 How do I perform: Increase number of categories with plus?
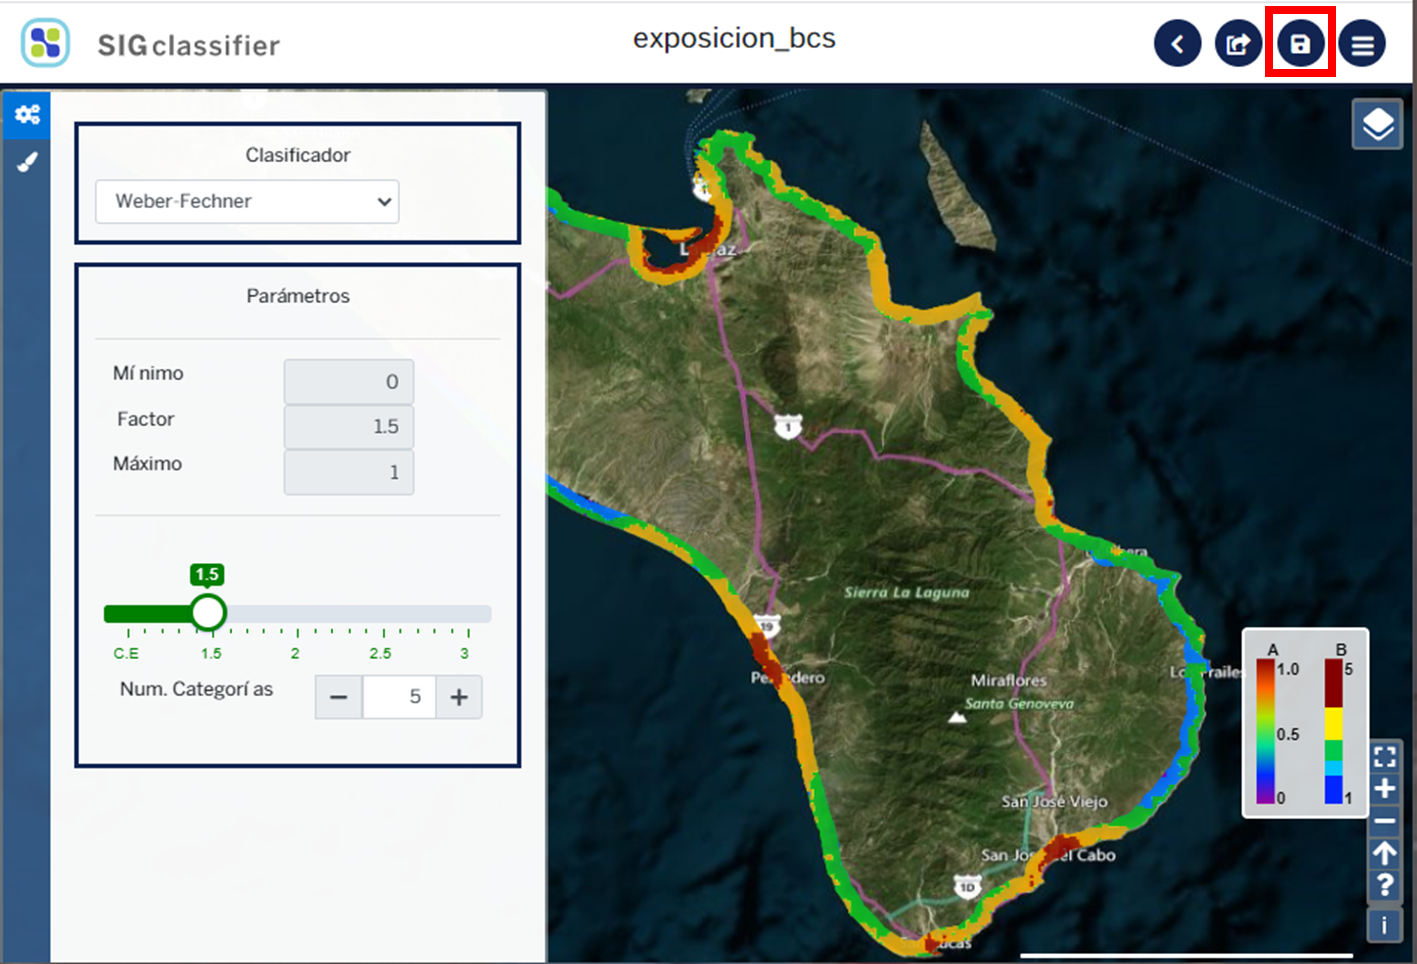(x=459, y=697)
